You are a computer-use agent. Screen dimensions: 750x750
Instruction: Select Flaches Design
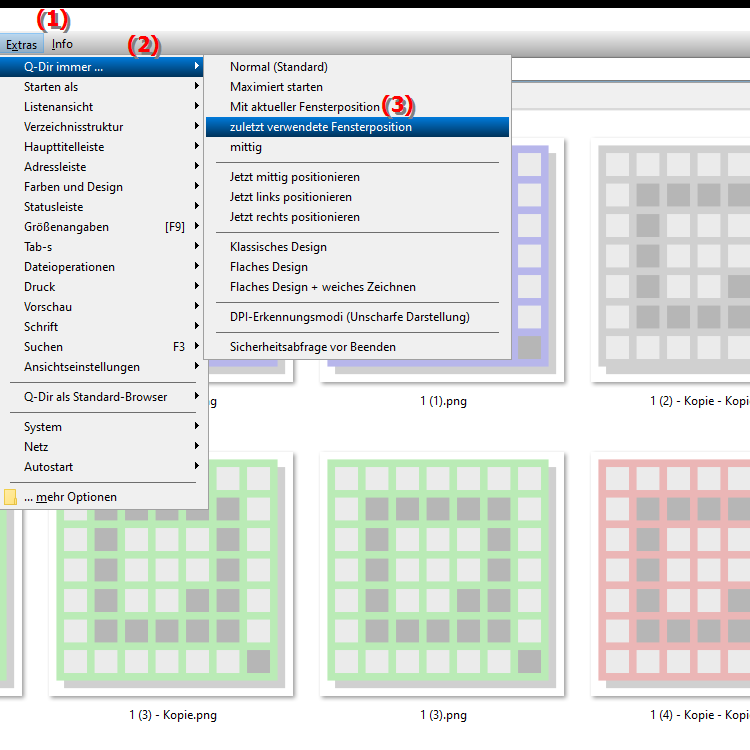tap(357, 267)
